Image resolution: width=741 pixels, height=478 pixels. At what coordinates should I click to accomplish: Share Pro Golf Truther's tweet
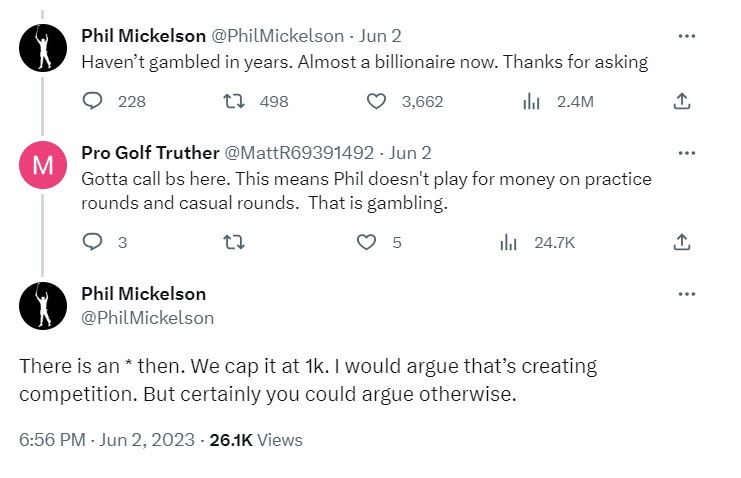681,242
